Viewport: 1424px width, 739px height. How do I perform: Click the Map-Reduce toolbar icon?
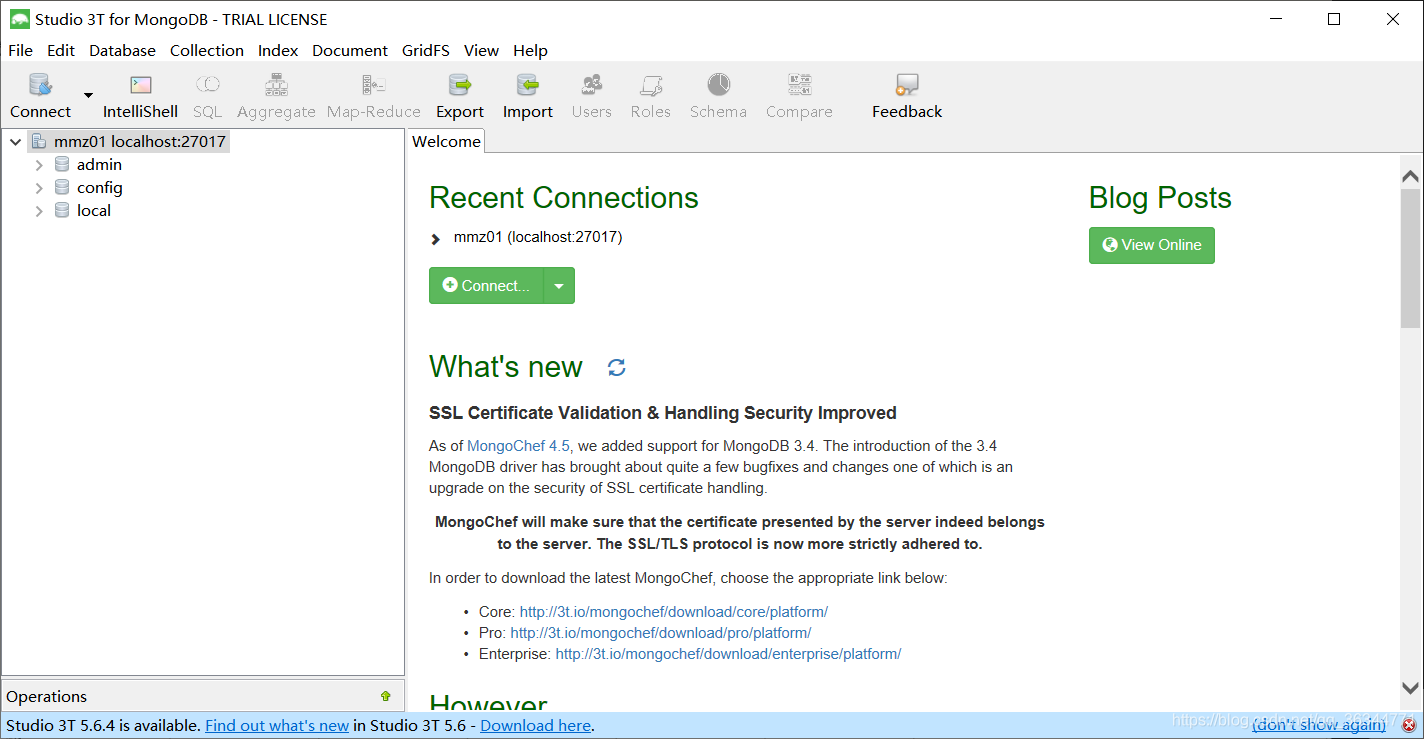374,85
